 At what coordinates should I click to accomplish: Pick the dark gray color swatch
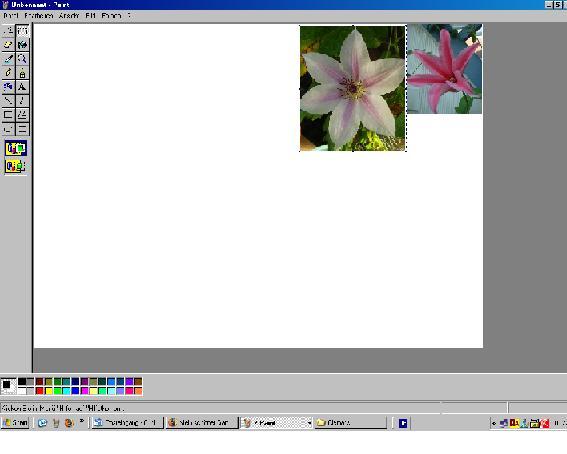tap(30, 381)
